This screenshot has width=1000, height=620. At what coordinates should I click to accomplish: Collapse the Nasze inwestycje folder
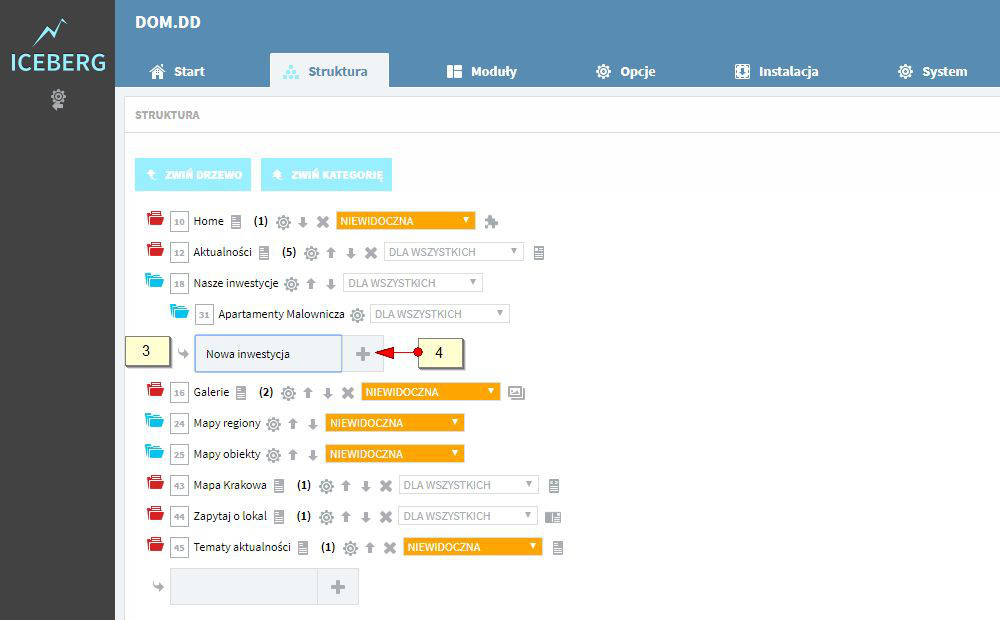point(154,280)
